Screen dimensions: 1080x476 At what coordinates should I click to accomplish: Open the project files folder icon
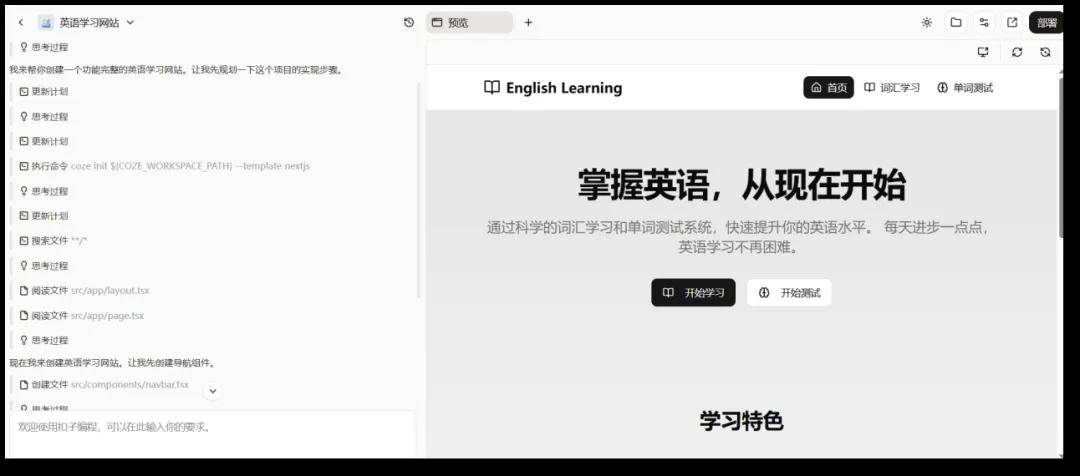(956, 22)
